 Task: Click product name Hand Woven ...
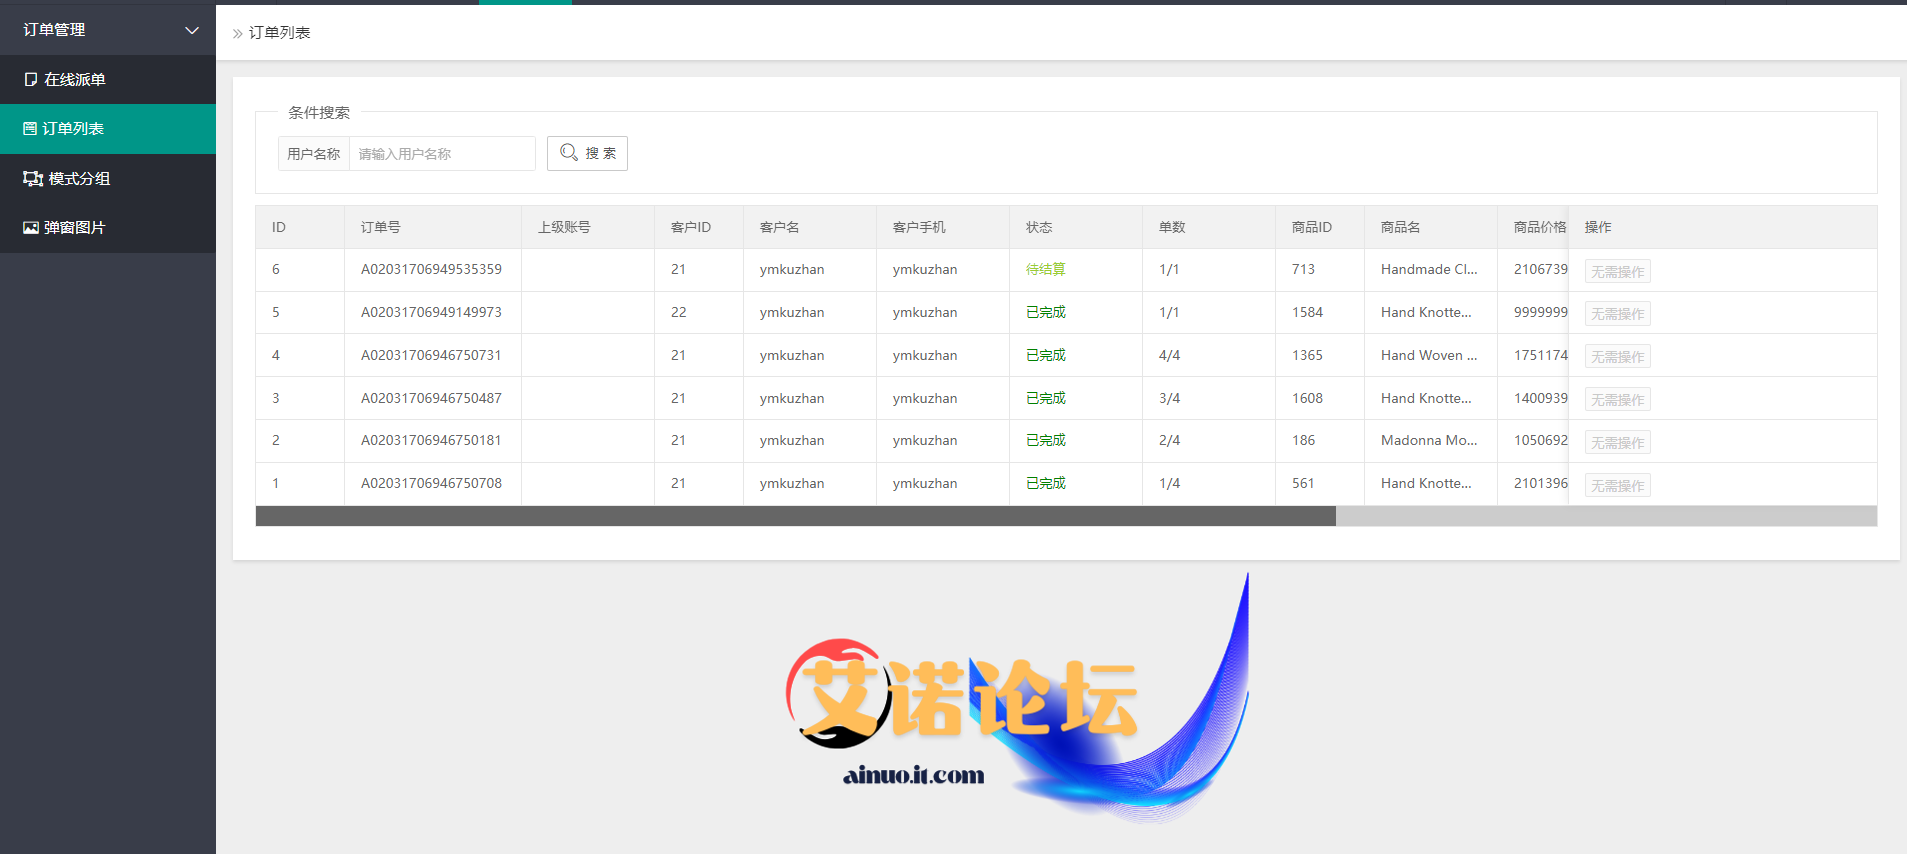point(1429,356)
